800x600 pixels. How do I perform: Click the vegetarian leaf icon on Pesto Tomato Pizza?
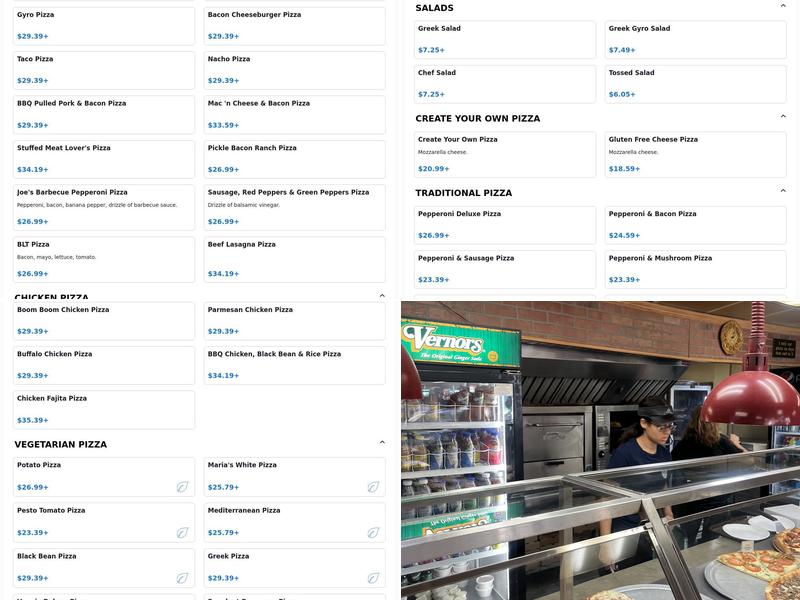181,533
